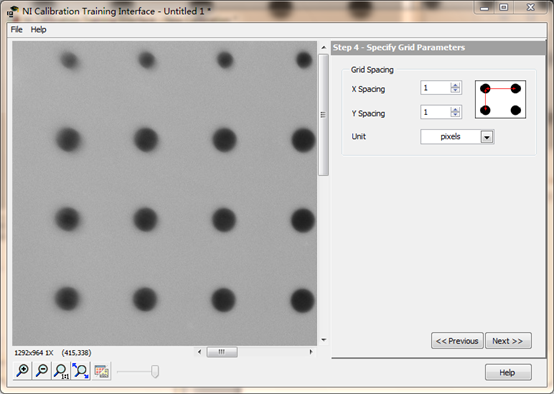Click the Zoom 1:1 icon

(x=61, y=371)
